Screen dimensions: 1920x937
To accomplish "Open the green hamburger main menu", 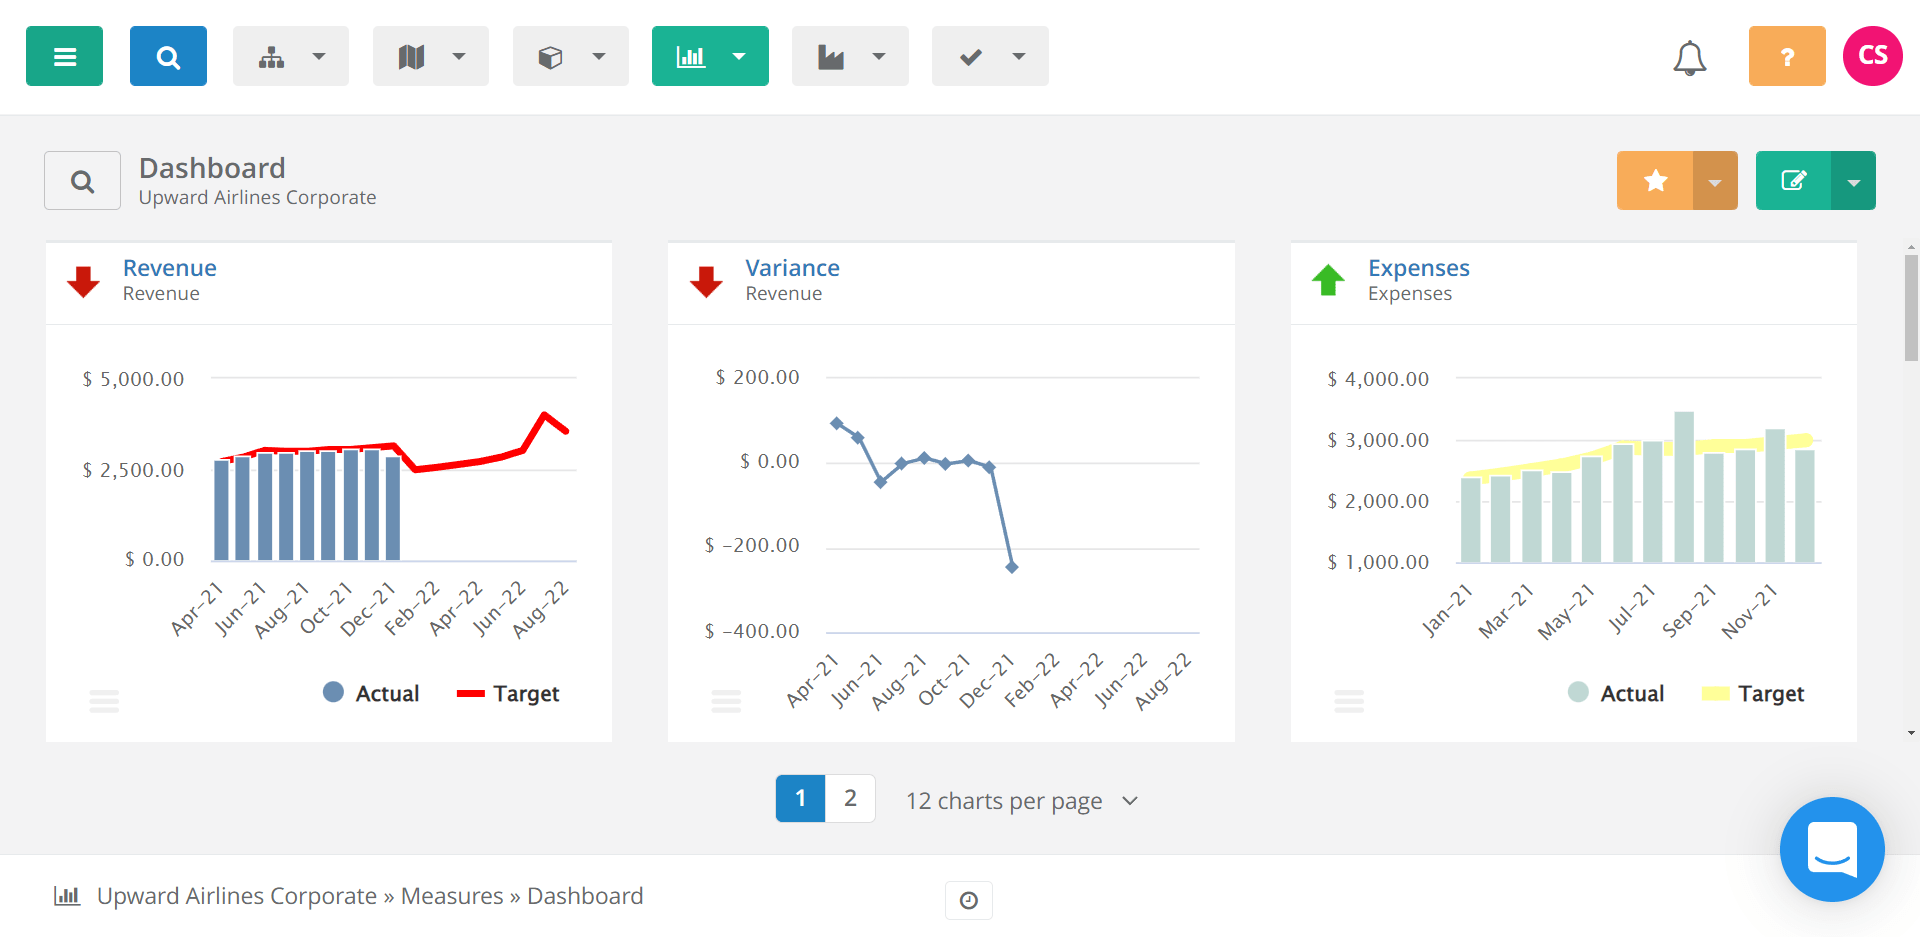I will 63,55.
